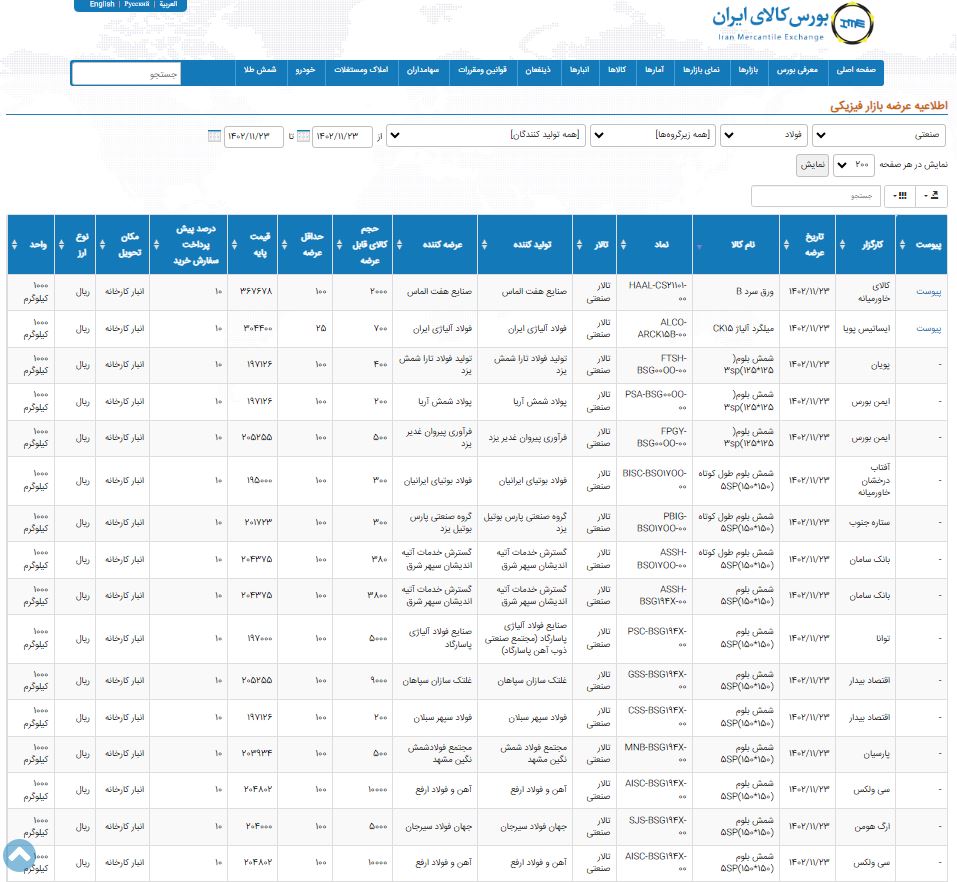This screenshot has height=882, width=957.
Task: Open the همه زیرگروه‌ها subgroup dropdown
Action: 653,135
